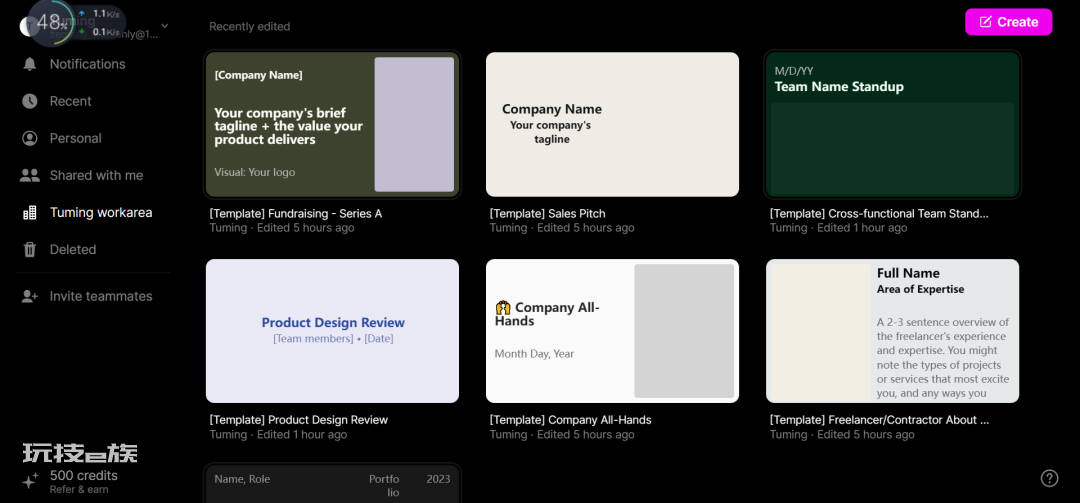Viewport: 1080px width, 503px height.
Task: Open the Fundraising - Series A template thumbnail
Action: pos(332,124)
